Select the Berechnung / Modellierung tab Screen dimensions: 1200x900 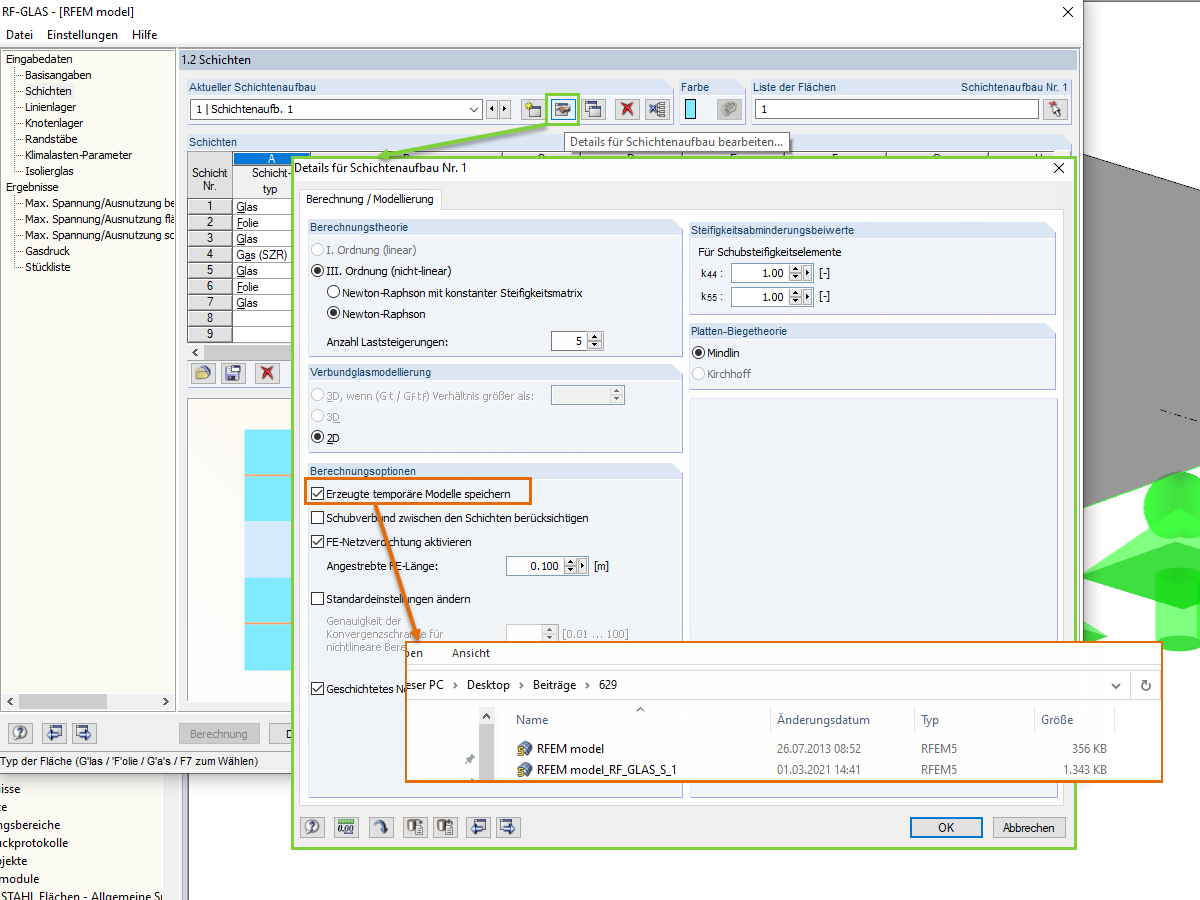370,199
